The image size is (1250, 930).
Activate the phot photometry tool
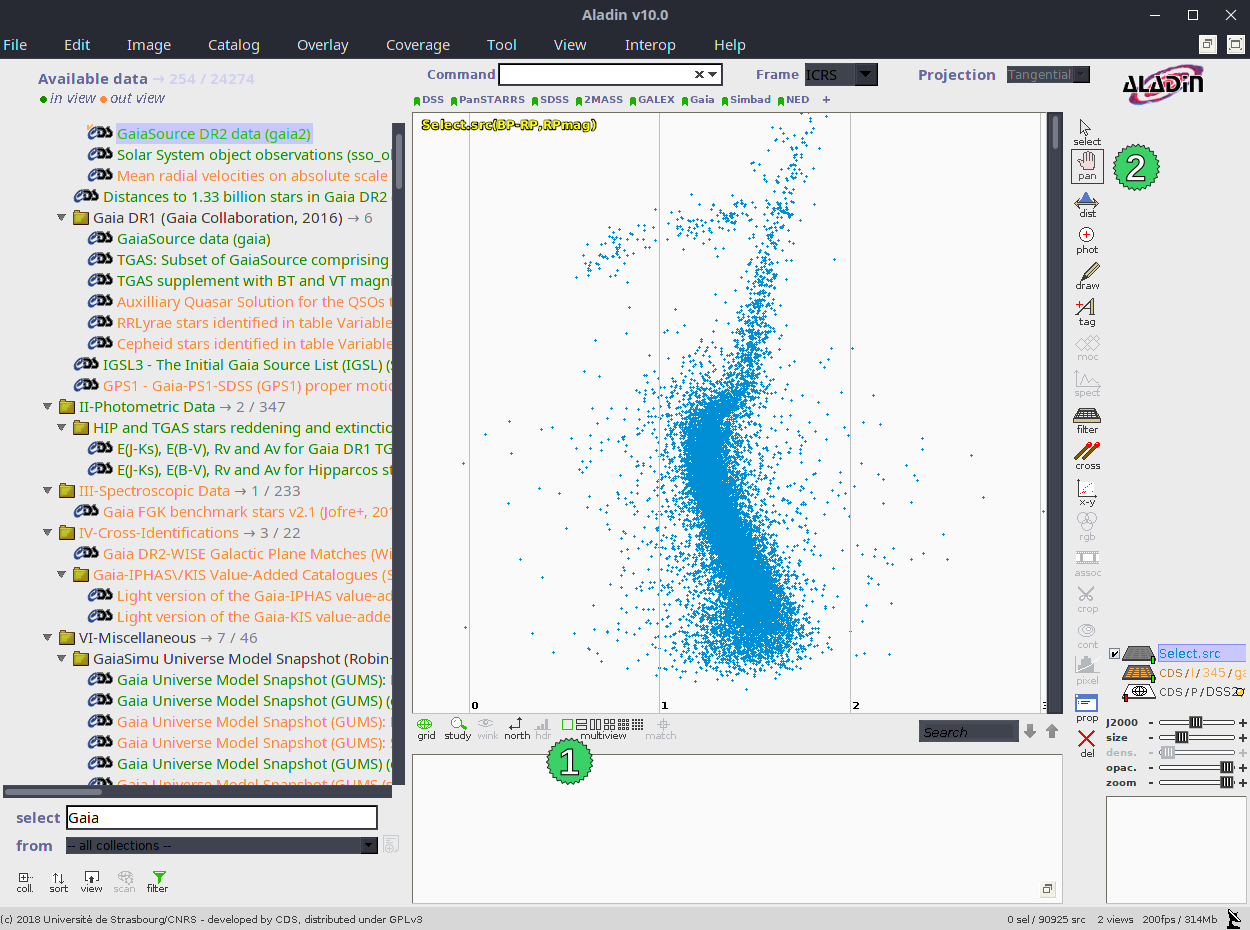(x=1087, y=240)
